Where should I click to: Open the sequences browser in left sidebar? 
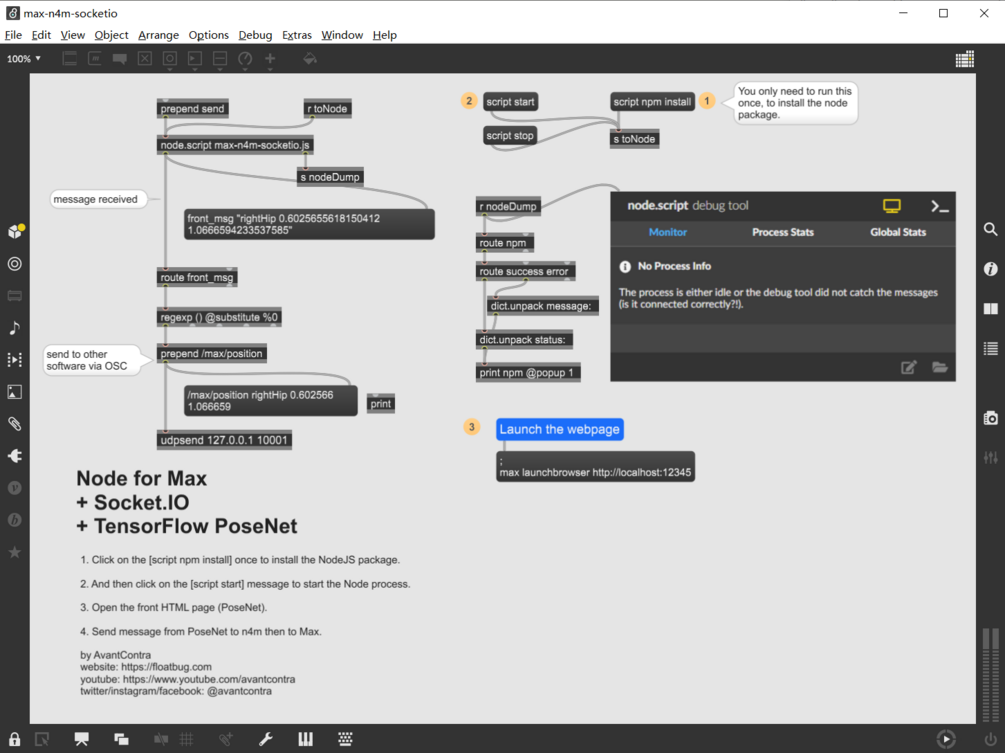(15, 360)
